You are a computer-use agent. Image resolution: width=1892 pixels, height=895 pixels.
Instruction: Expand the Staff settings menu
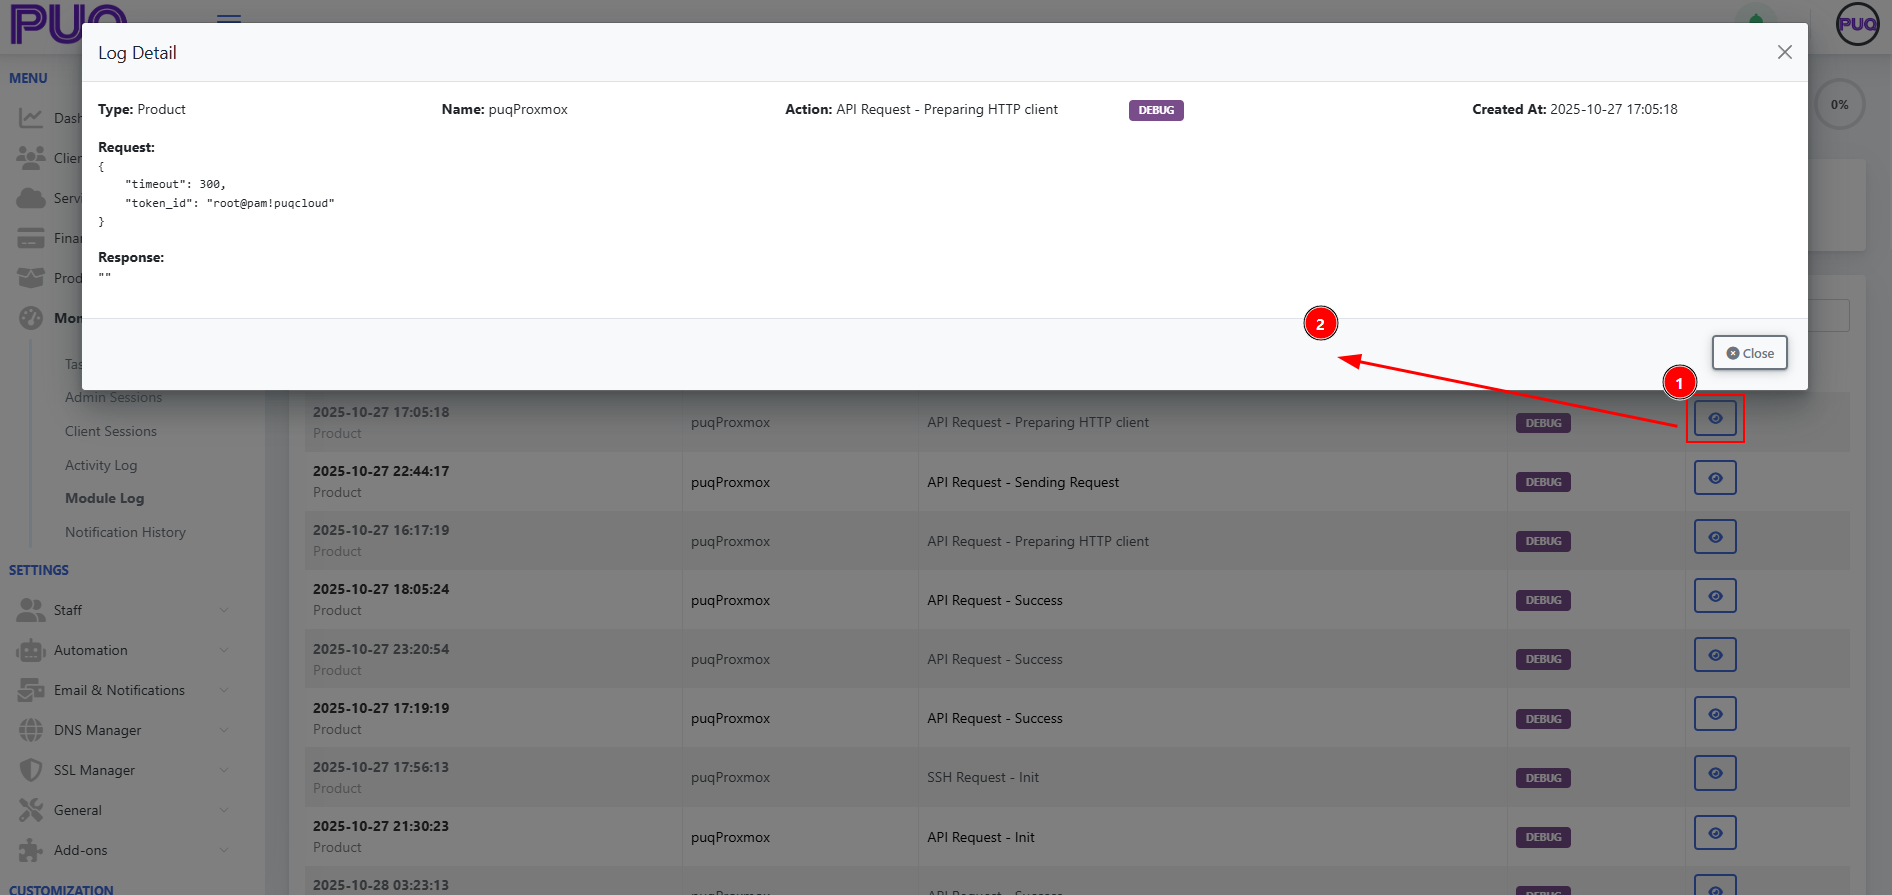68,610
